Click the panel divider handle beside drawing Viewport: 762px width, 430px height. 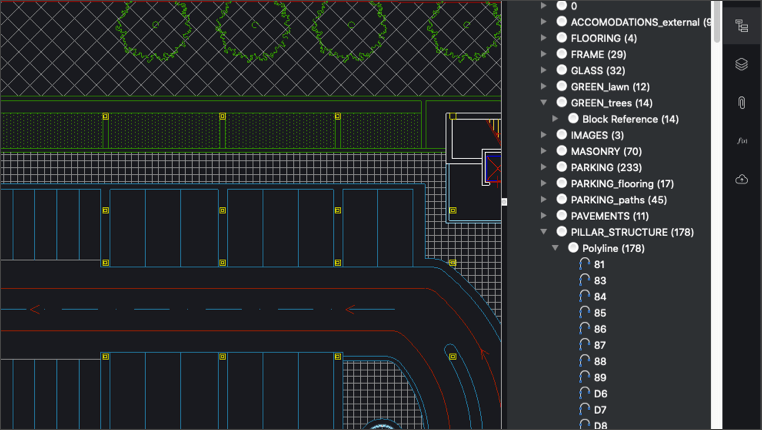coord(504,202)
